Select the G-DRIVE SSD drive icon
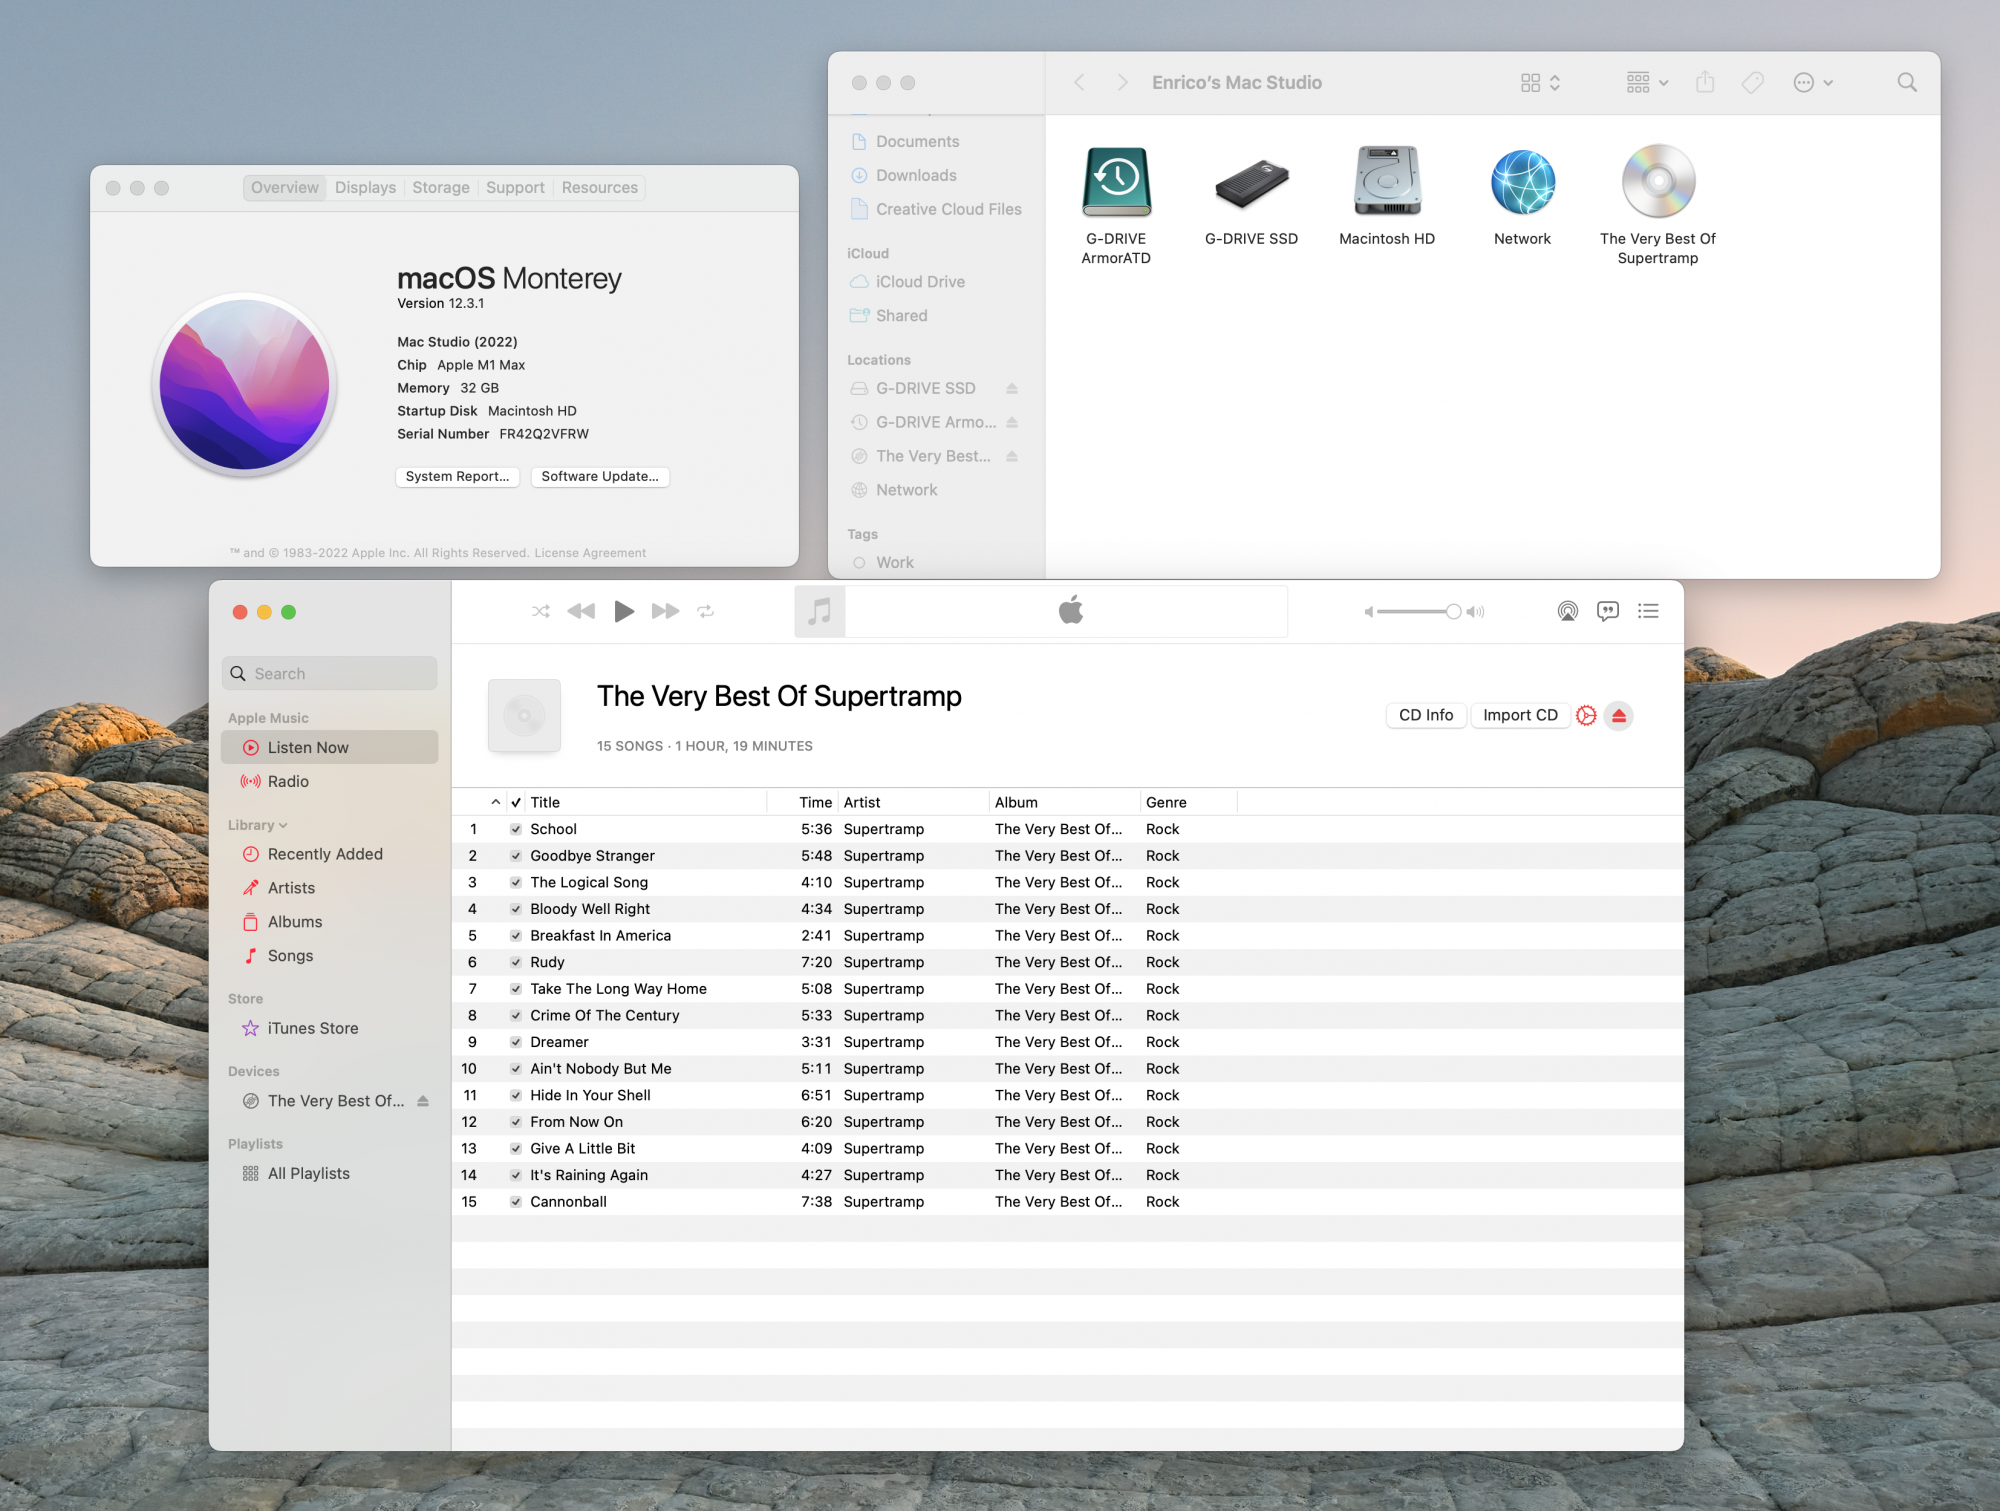This screenshot has width=2000, height=1511. click(x=1252, y=183)
